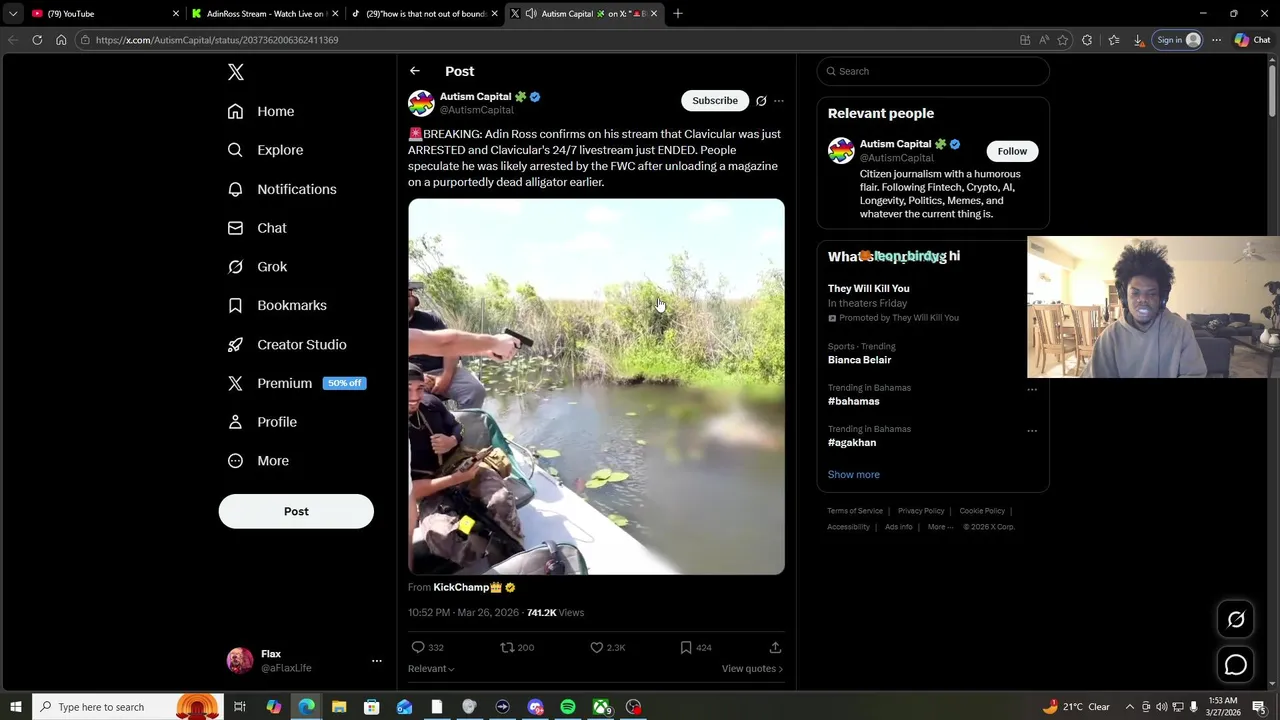Click the Grok explain icon on post
The width and height of the screenshot is (1280, 720).
click(761, 101)
